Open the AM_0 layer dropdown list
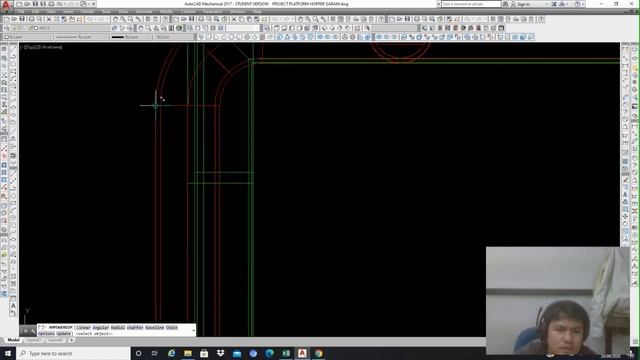The height and width of the screenshot is (360, 640). [61, 28]
